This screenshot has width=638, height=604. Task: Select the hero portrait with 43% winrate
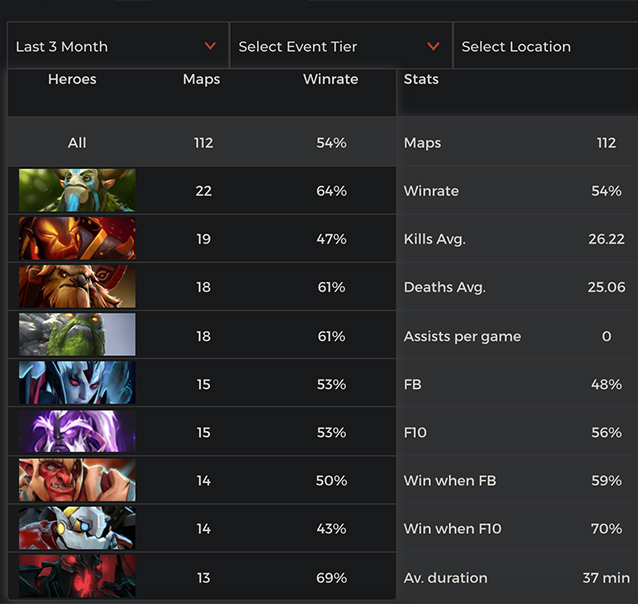(x=77, y=529)
